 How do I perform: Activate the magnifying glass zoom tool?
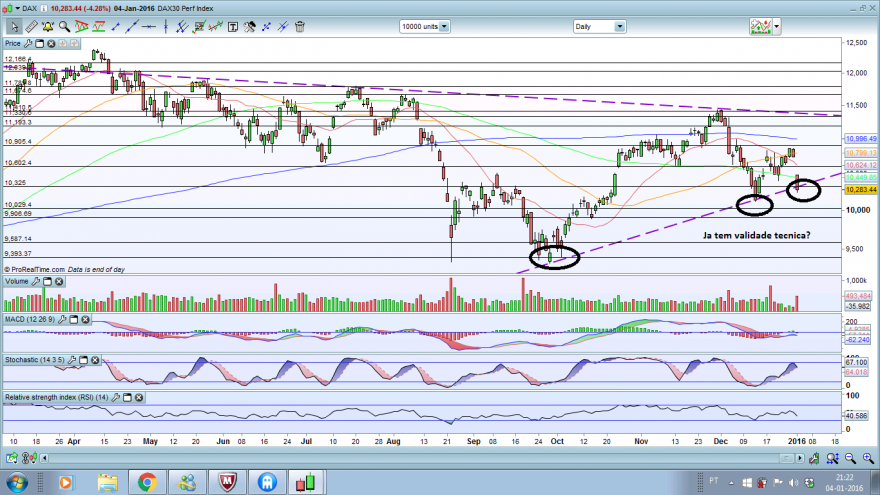tap(65, 26)
